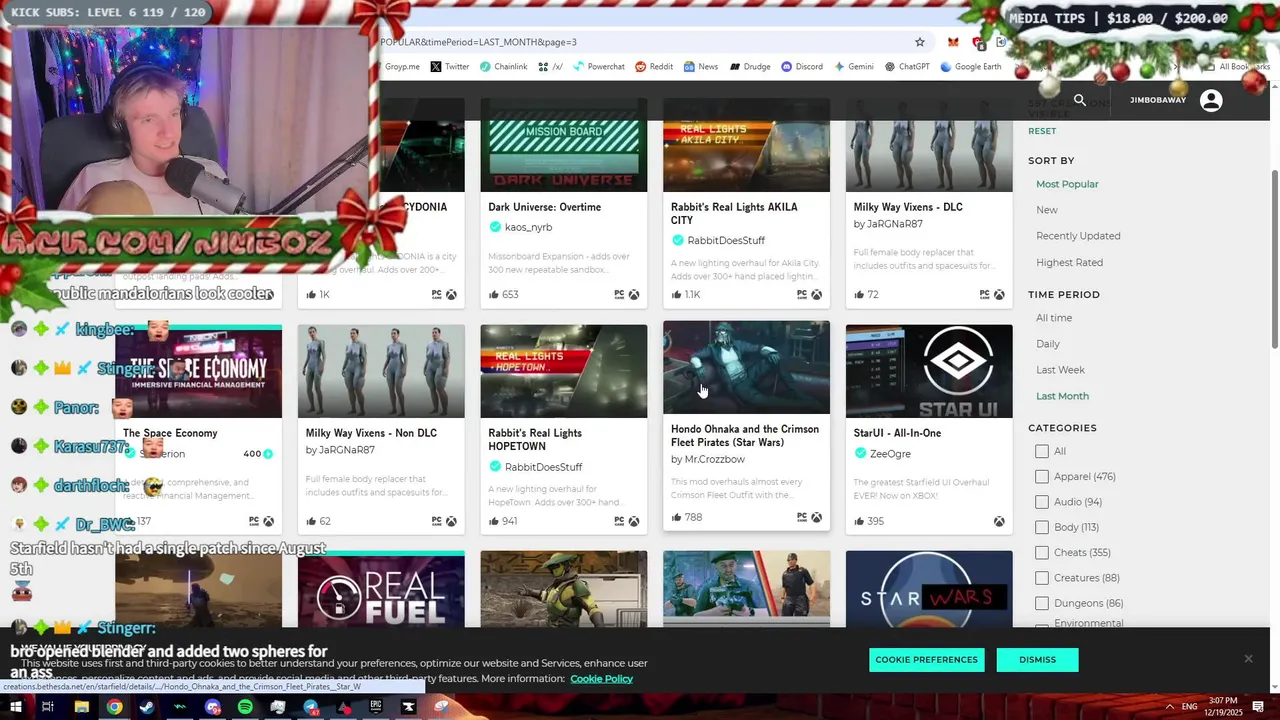Close cookie banner with X icon
1280x720 pixels.
coord(1248,658)
